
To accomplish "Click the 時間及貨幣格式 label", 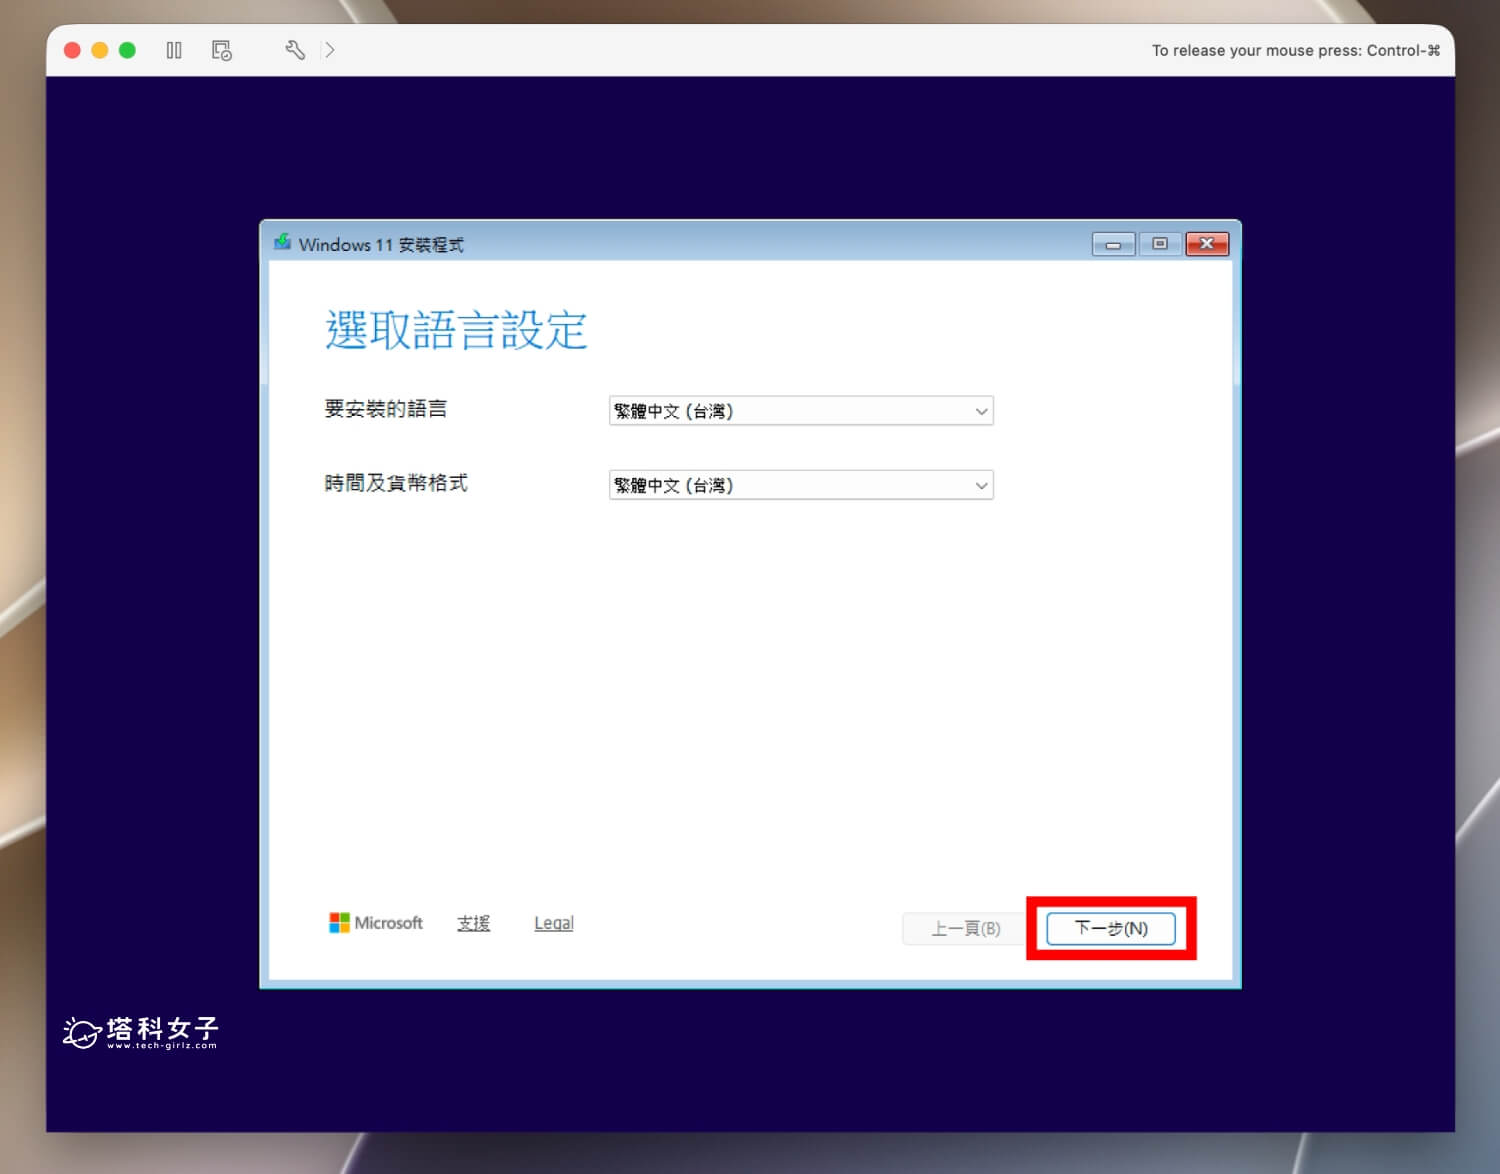I will [396, 483].
